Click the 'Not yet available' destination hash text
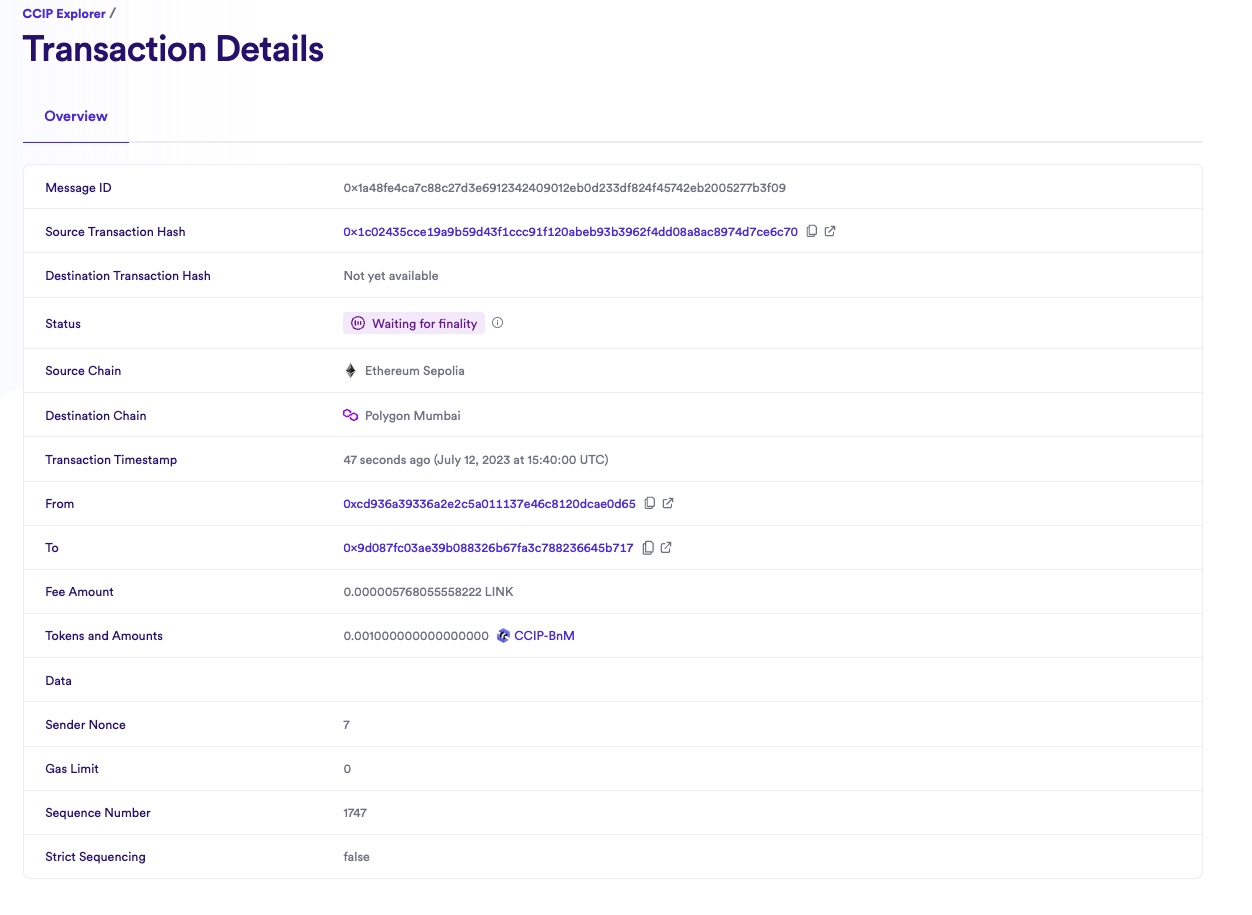The height and width of the screenshot is (915, 1252). click(x=391, y=276)
